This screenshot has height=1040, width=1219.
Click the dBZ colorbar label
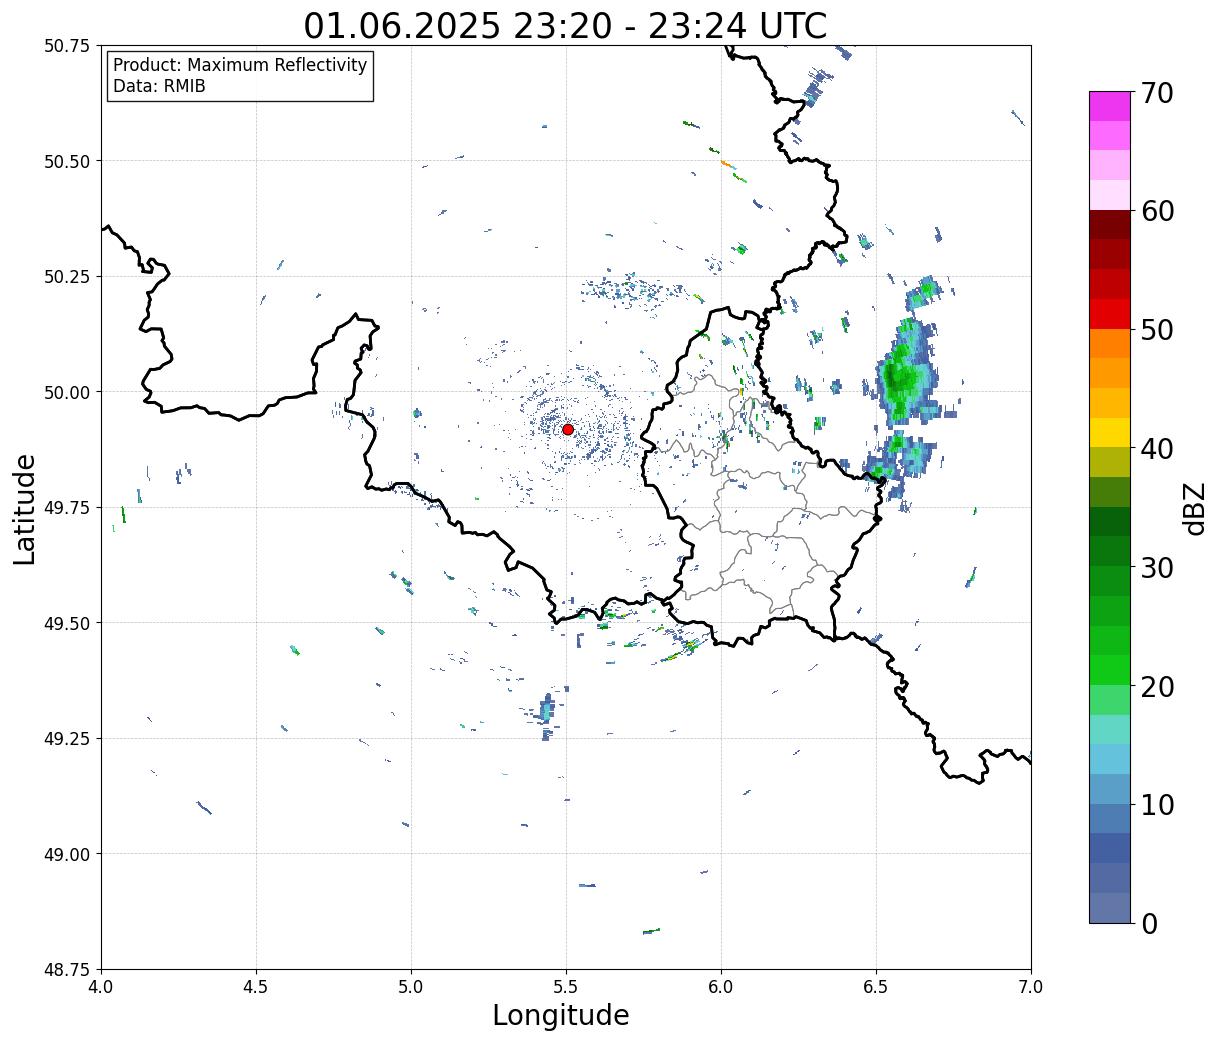1195,508
